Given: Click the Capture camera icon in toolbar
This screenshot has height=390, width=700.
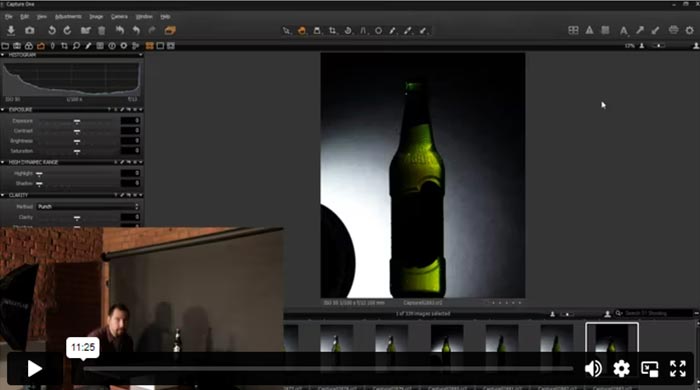Looking at the screenshot, I should point(29,30).
